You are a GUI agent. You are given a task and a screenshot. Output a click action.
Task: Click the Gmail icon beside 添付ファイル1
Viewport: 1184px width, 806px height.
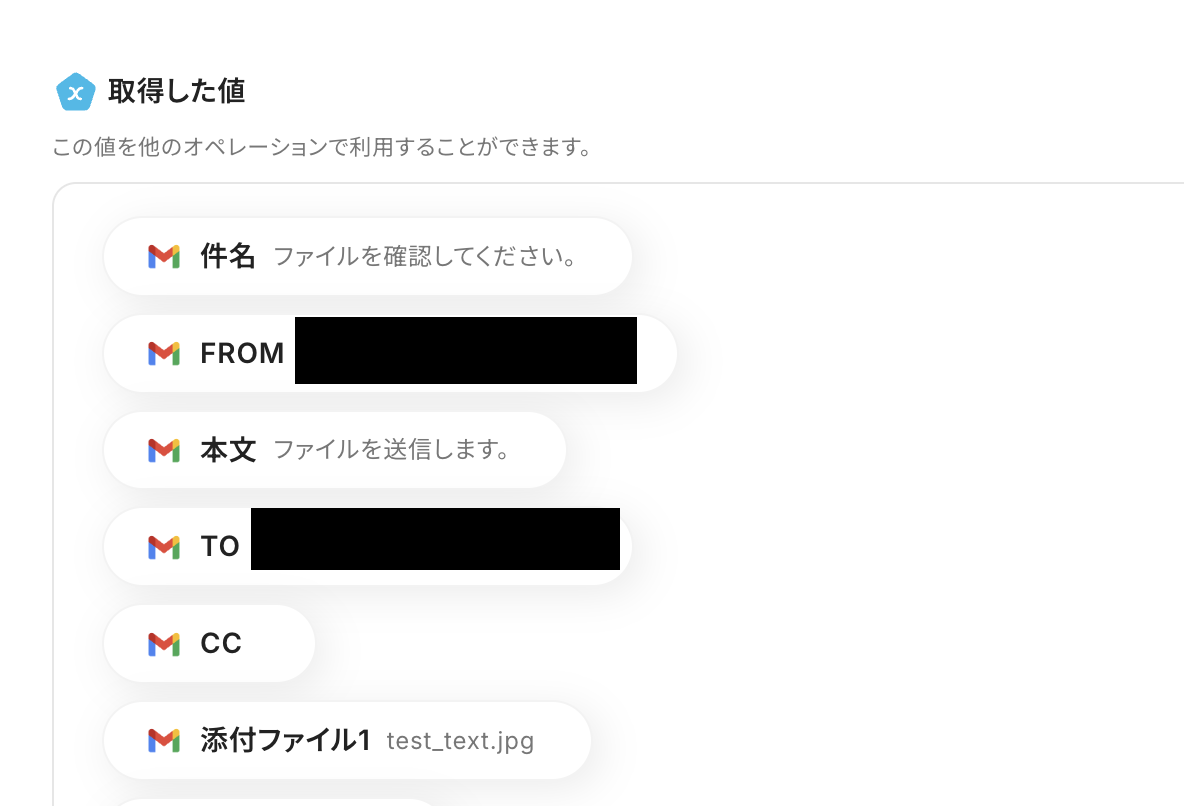click(x=164, y=740)
